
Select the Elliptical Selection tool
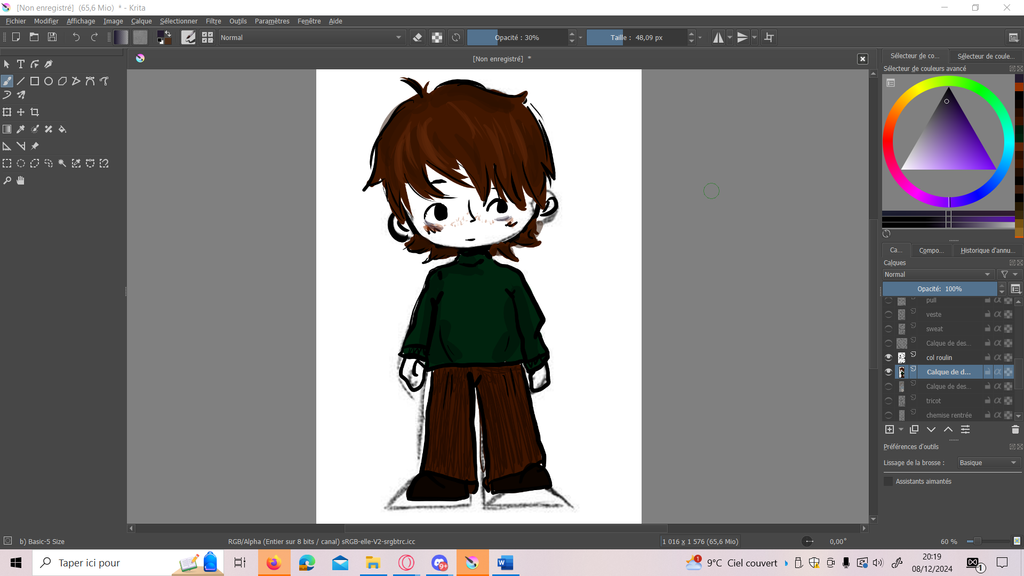21,163
